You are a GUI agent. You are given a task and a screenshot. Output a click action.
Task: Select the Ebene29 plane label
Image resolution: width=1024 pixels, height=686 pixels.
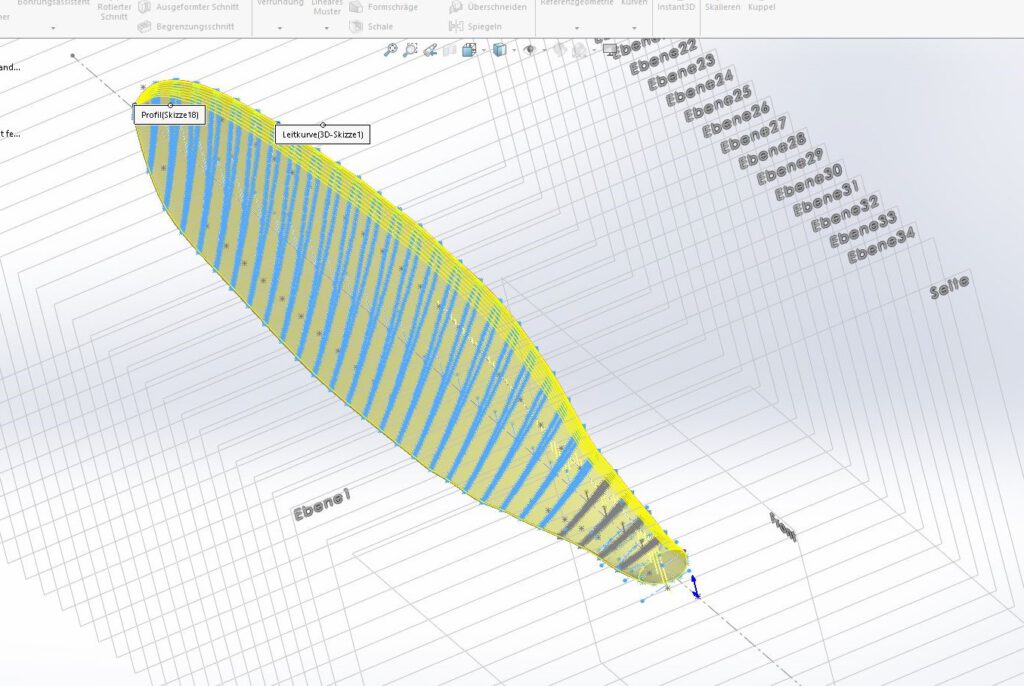790,167
